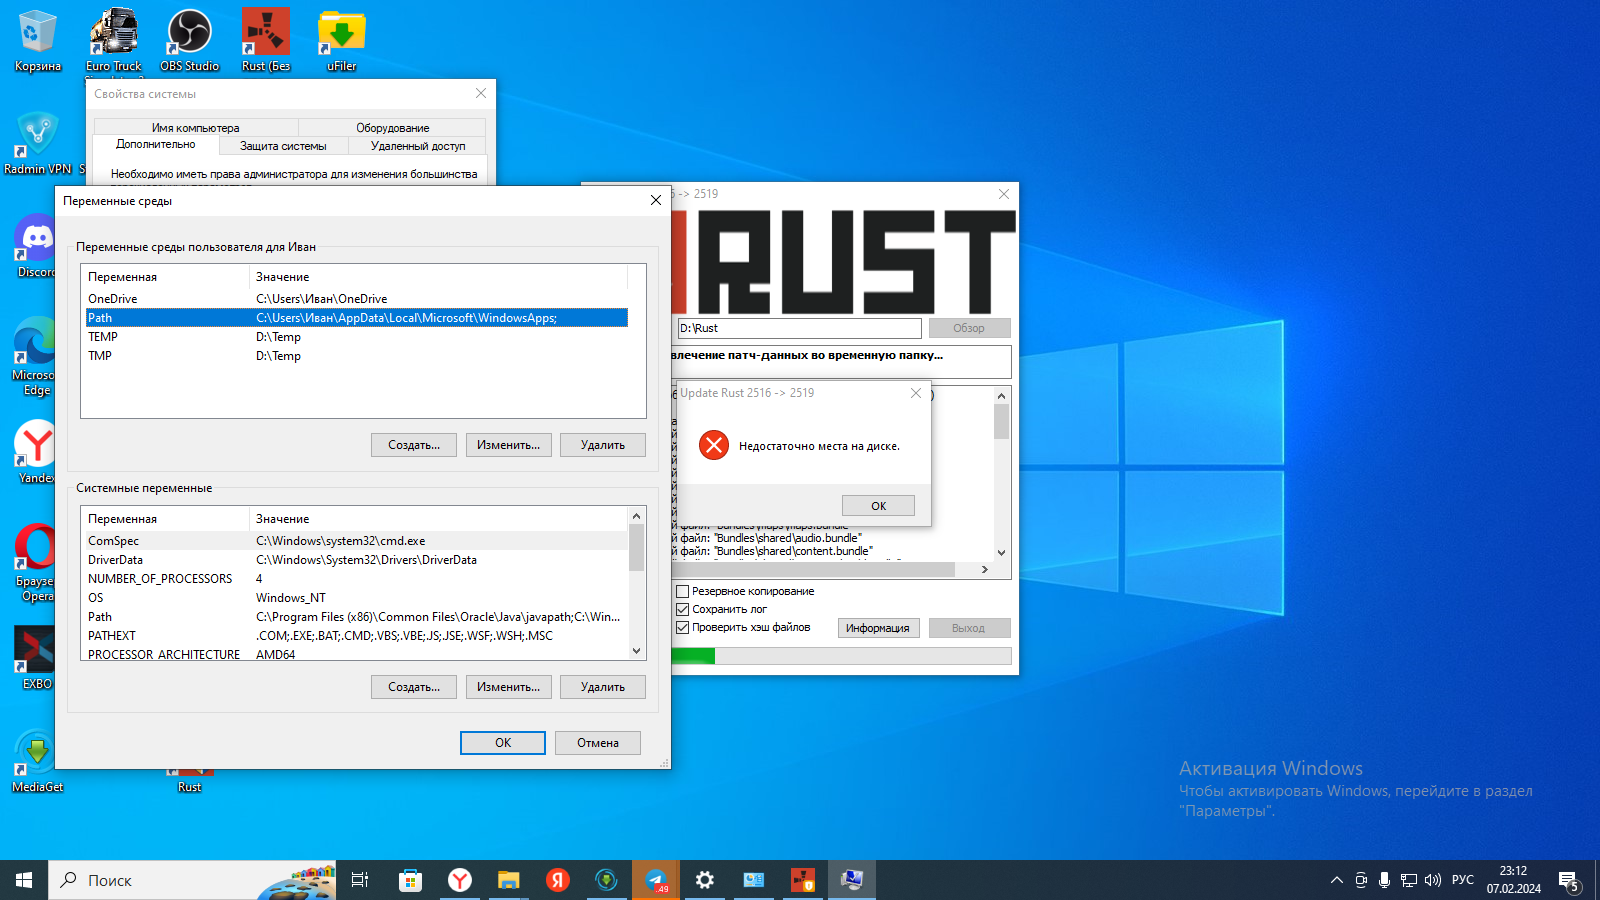
Task: Select the user Path variable row
Action: (357, 318)
